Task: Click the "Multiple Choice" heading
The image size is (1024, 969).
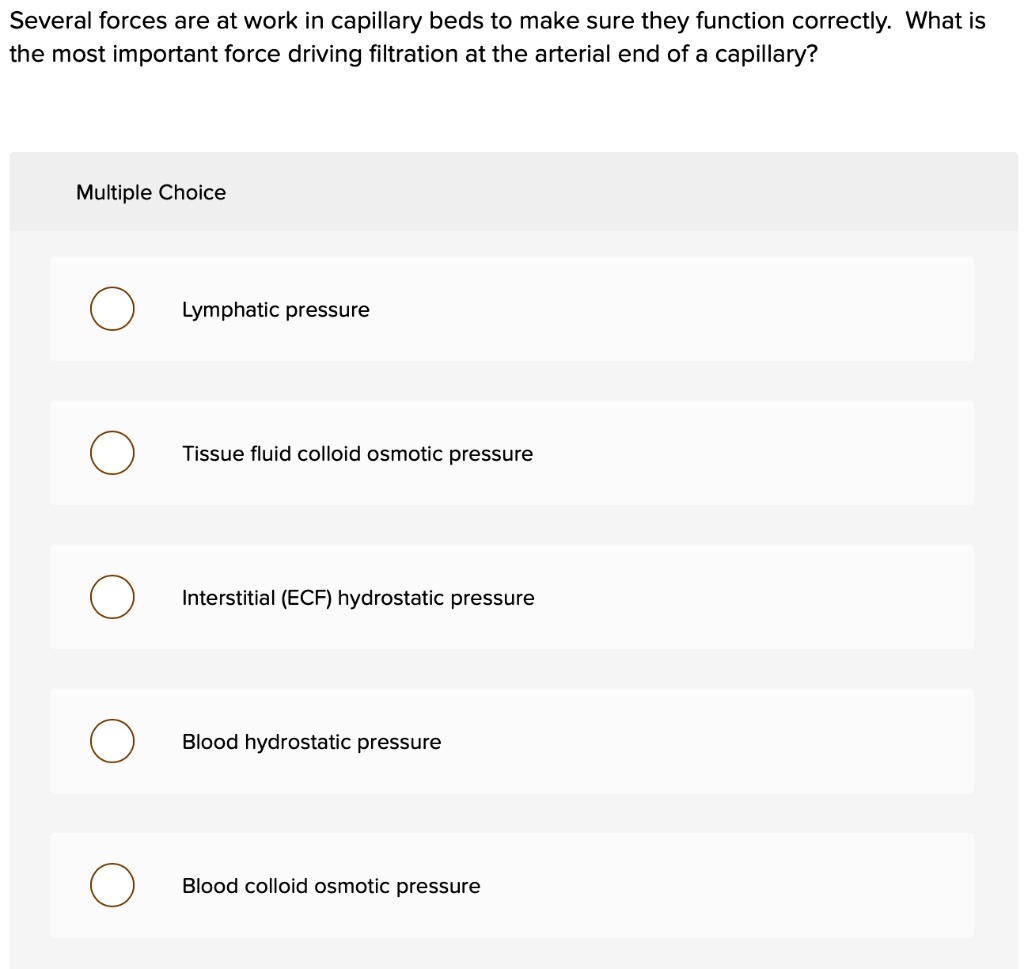Action: tap(151, 192)
